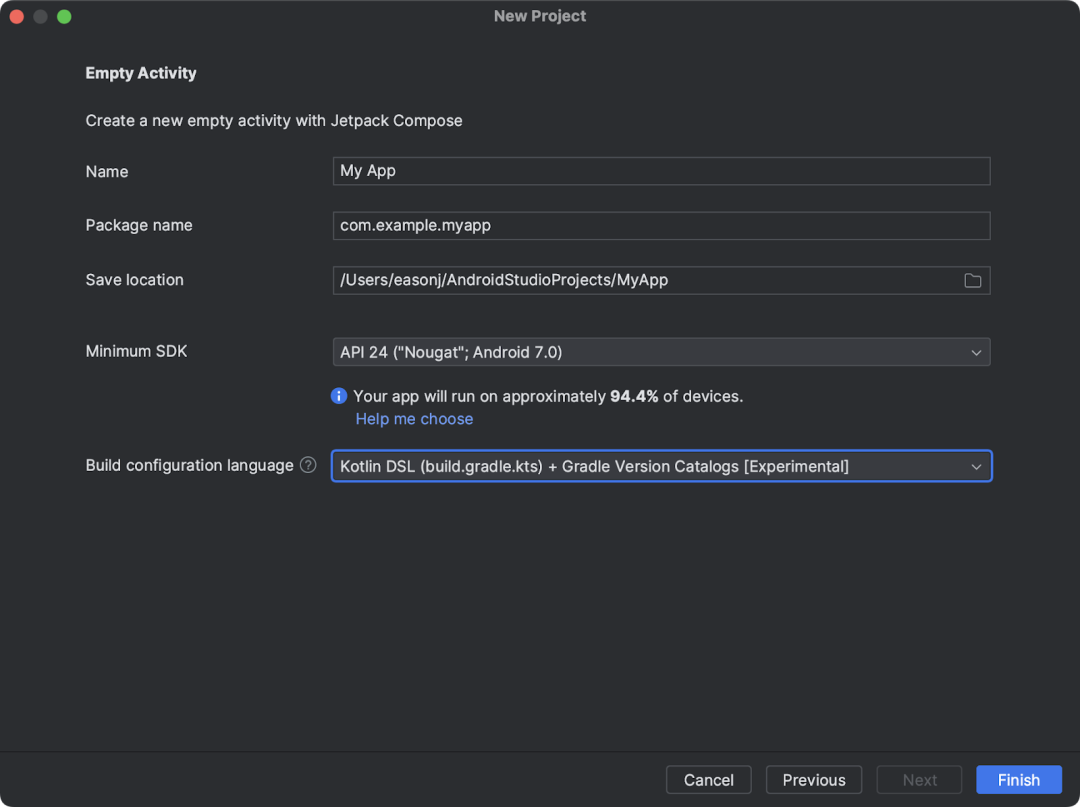This screenshot has height=807, width=1080.
Task: Click the folder browse icon in Save location
Action: 972,281
